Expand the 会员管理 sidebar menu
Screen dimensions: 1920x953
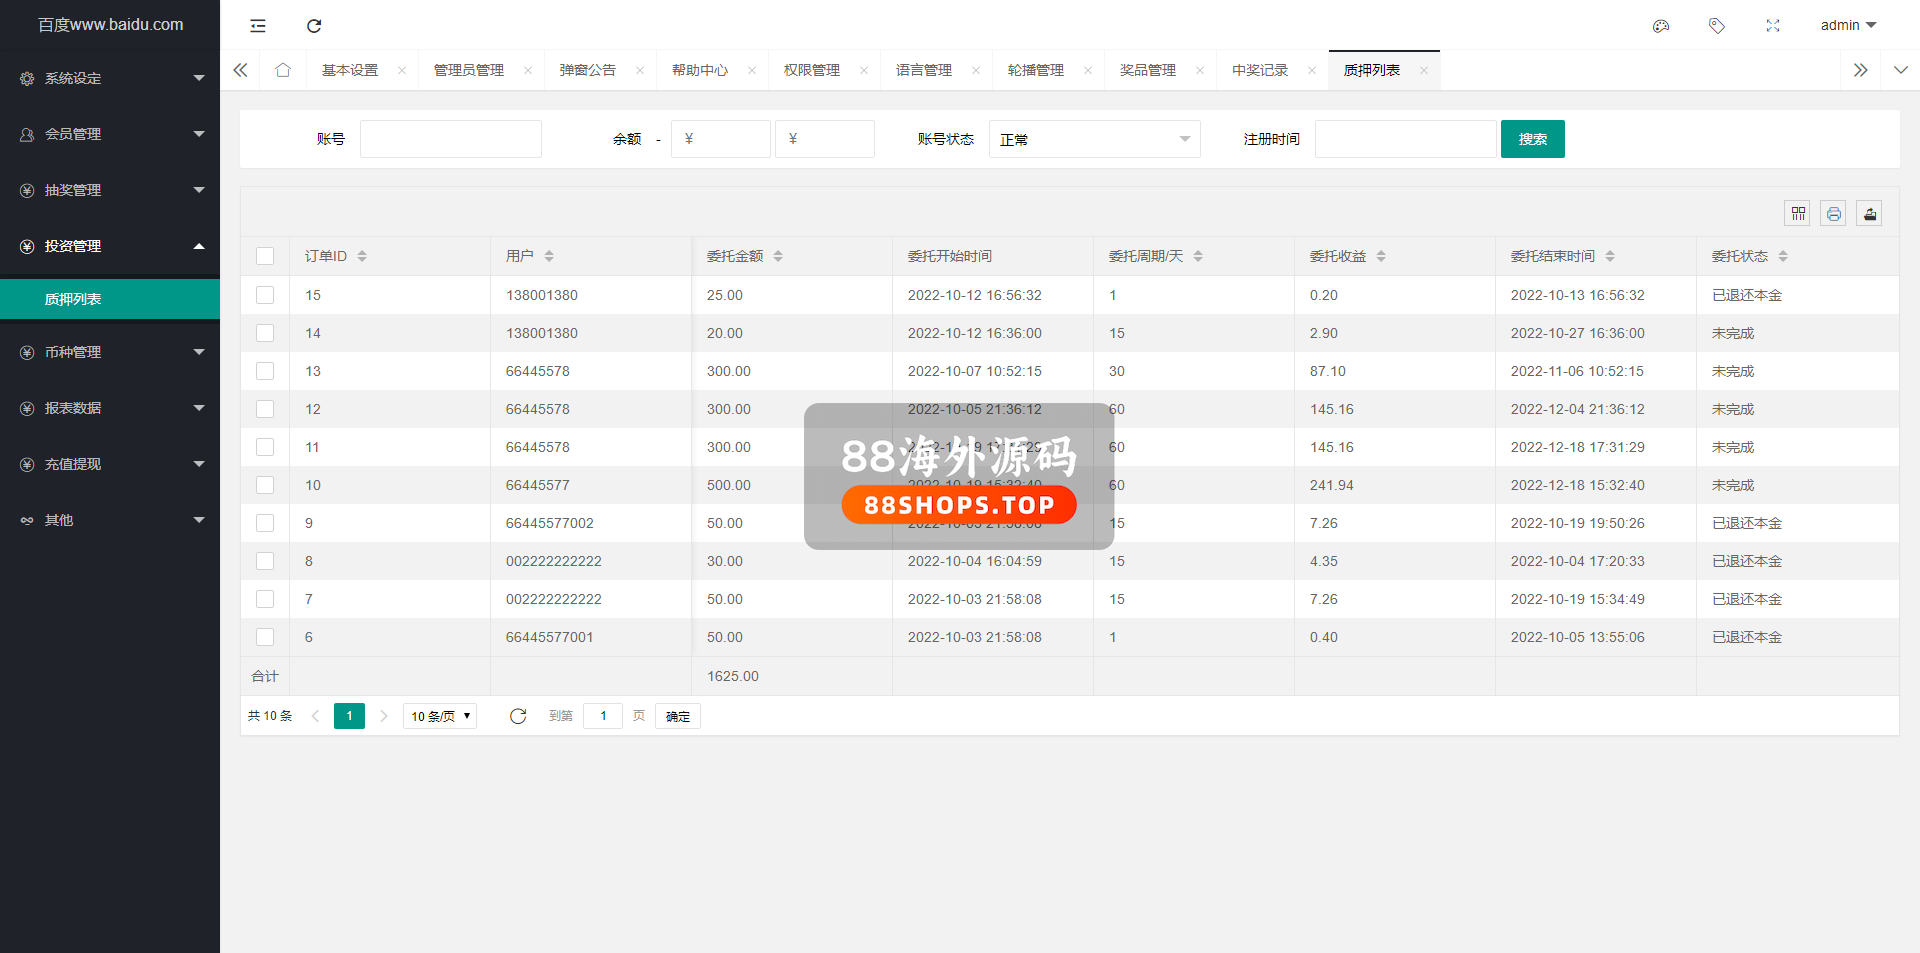(x=110, y=134)
